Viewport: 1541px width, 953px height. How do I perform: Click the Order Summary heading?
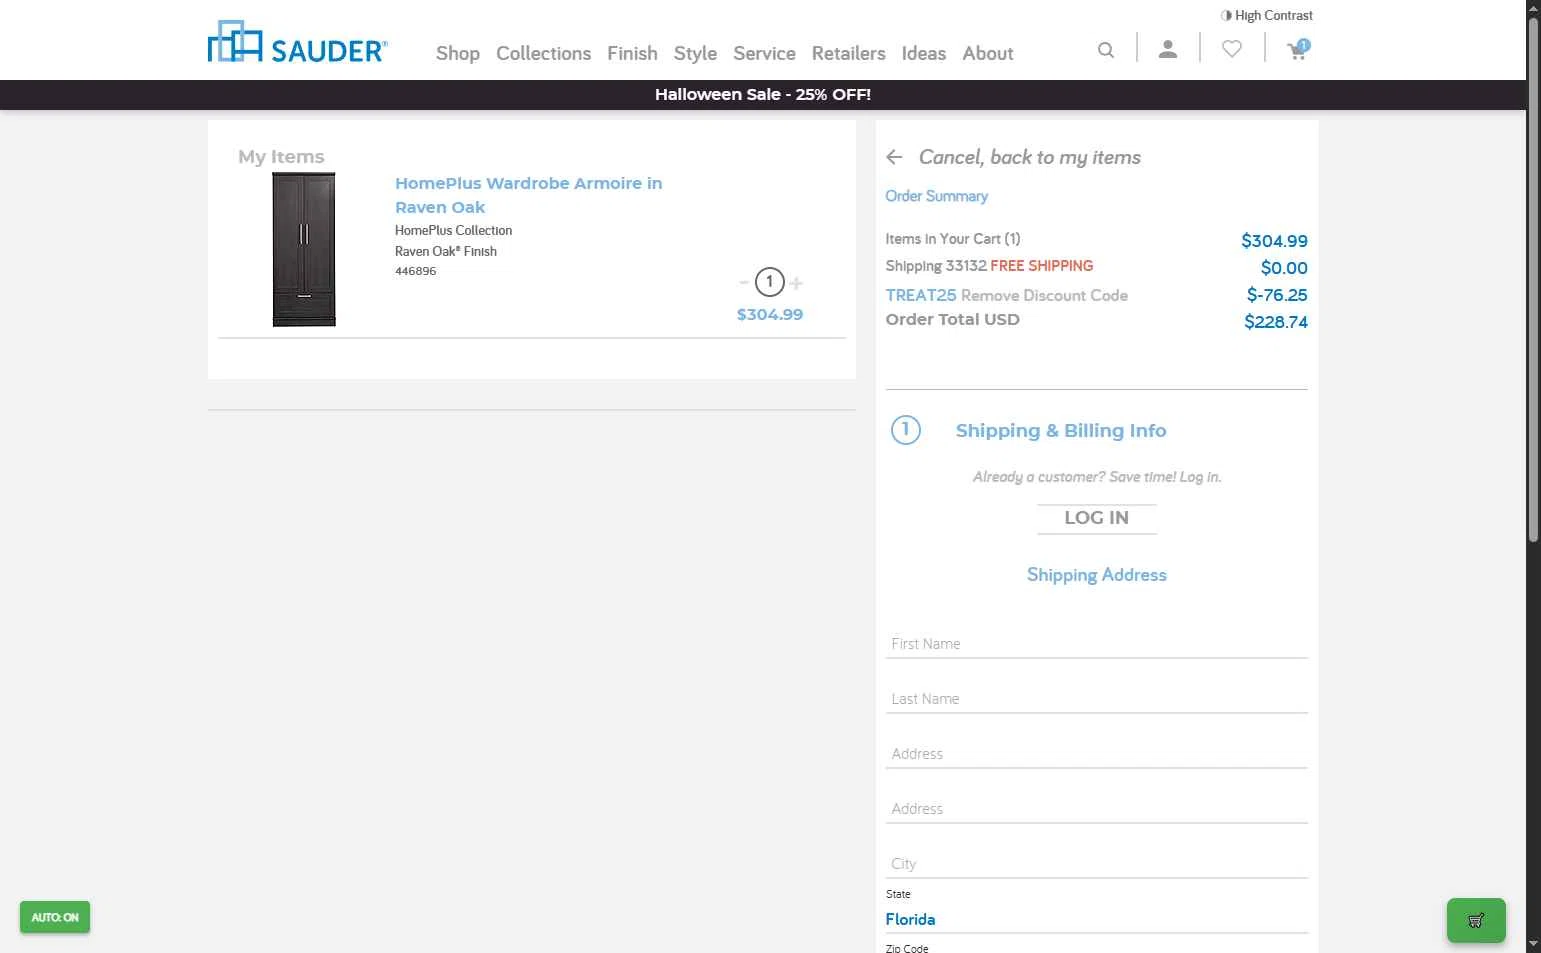tap(936, 196)
